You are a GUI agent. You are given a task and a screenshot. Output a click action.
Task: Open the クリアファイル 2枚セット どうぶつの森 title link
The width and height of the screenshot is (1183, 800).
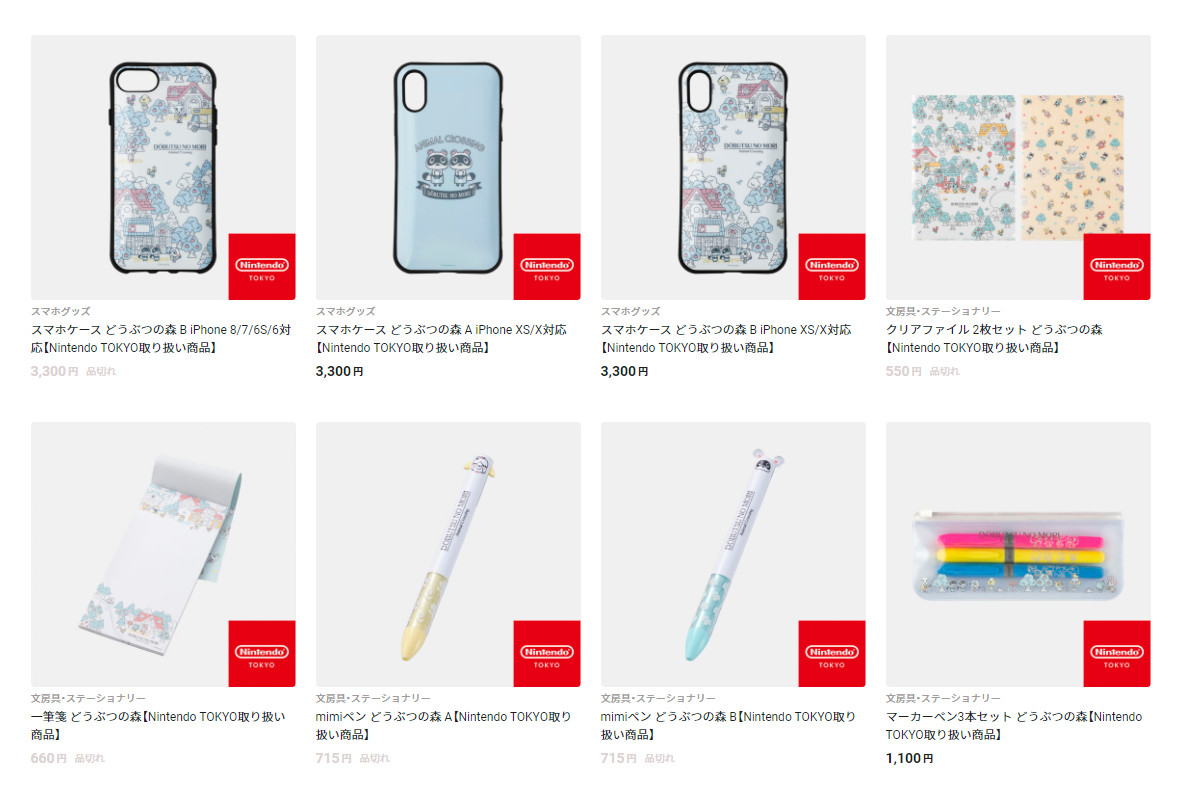[x=994, y=339]
